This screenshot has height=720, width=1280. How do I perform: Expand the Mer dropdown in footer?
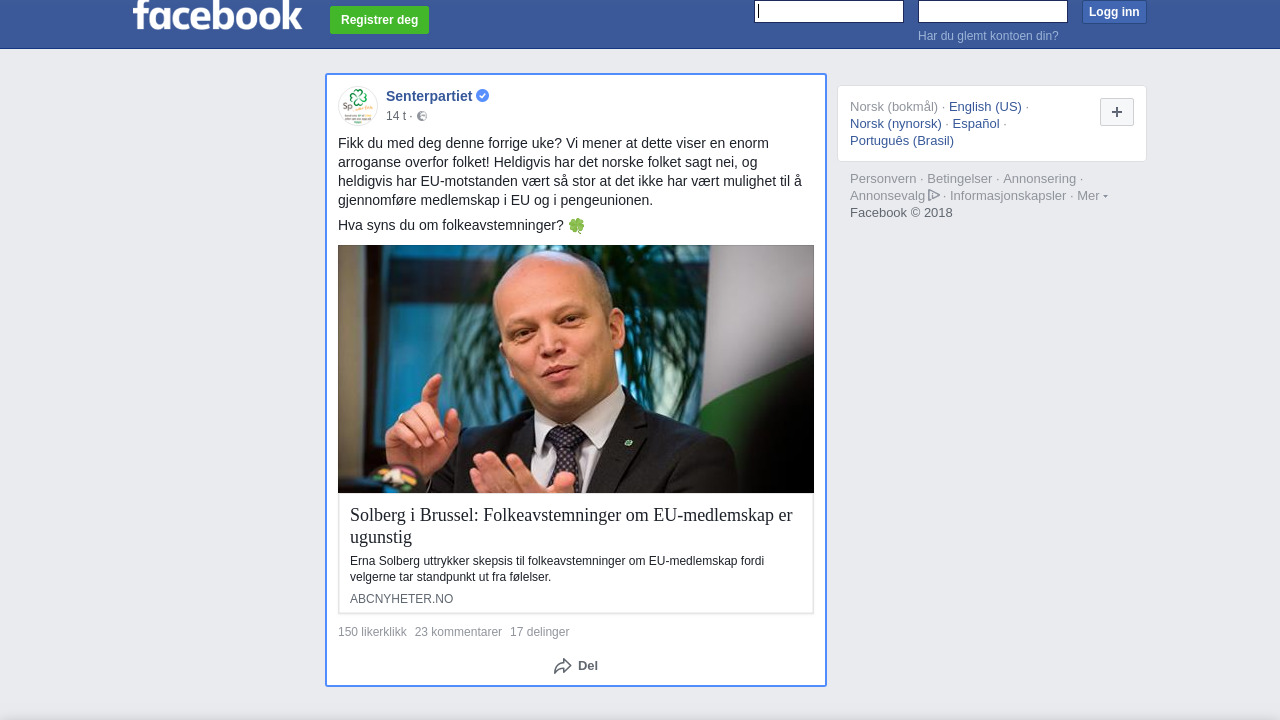click(x=1092, y=195)
